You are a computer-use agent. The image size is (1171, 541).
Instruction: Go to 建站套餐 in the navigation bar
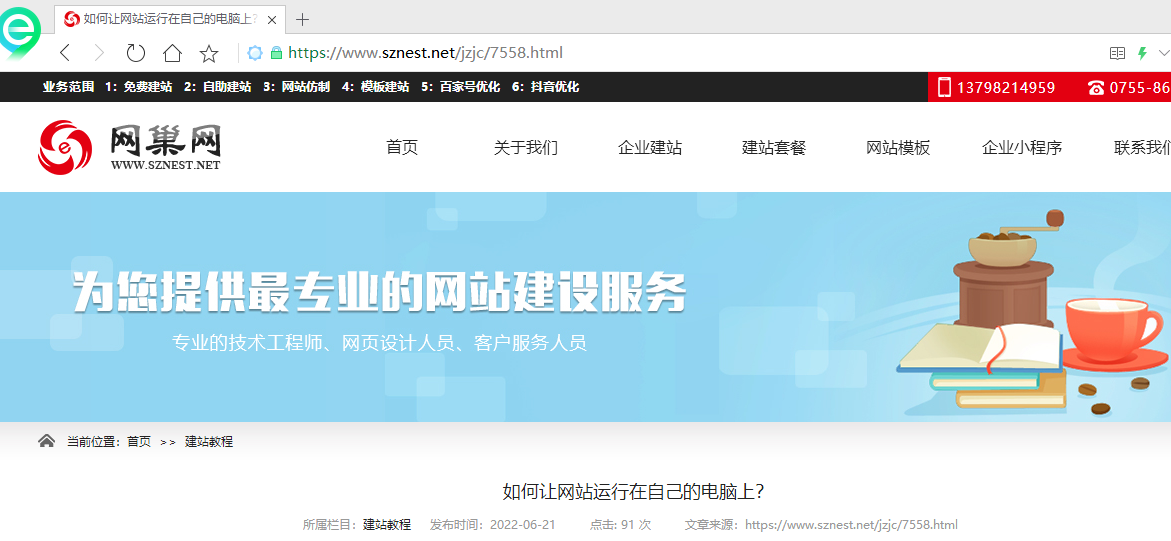pos(774,148)
